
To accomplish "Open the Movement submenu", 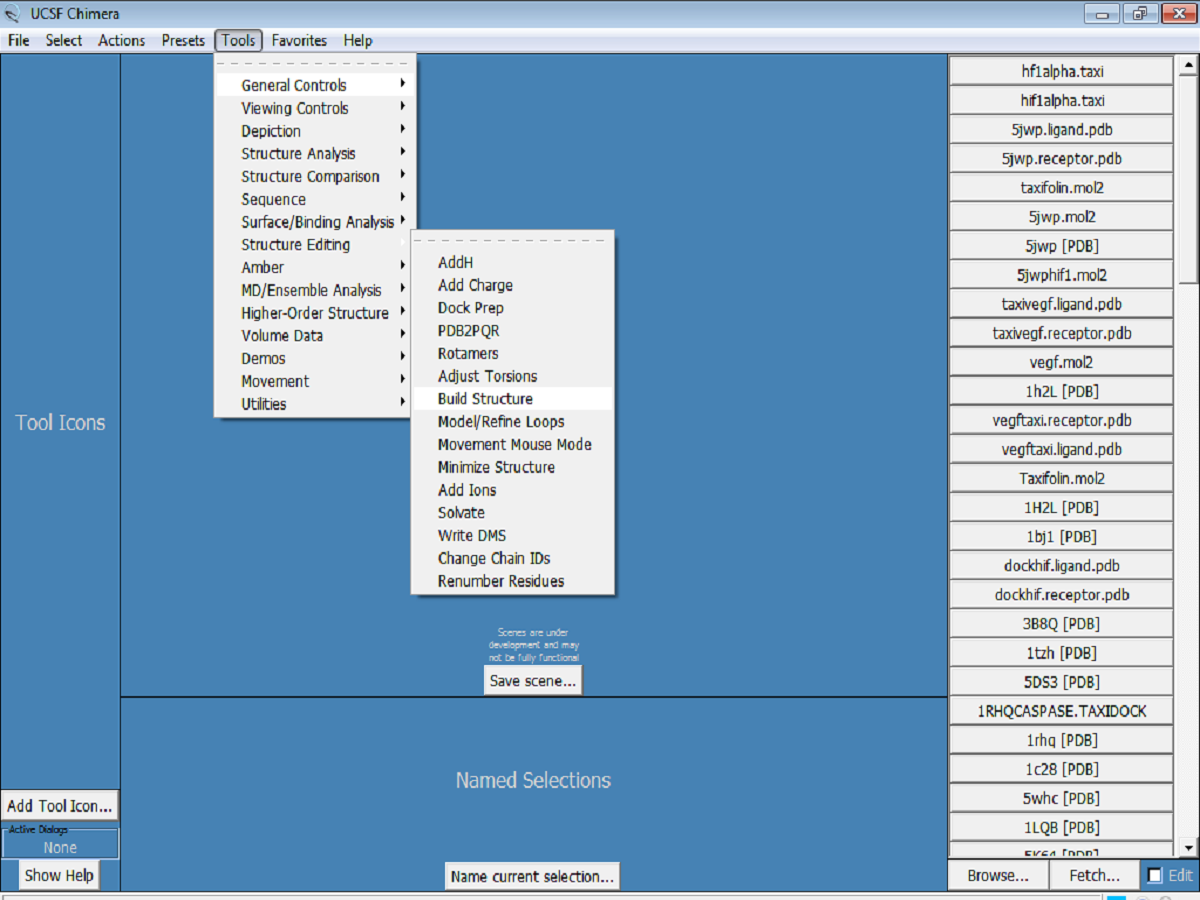I will point(315,381).
